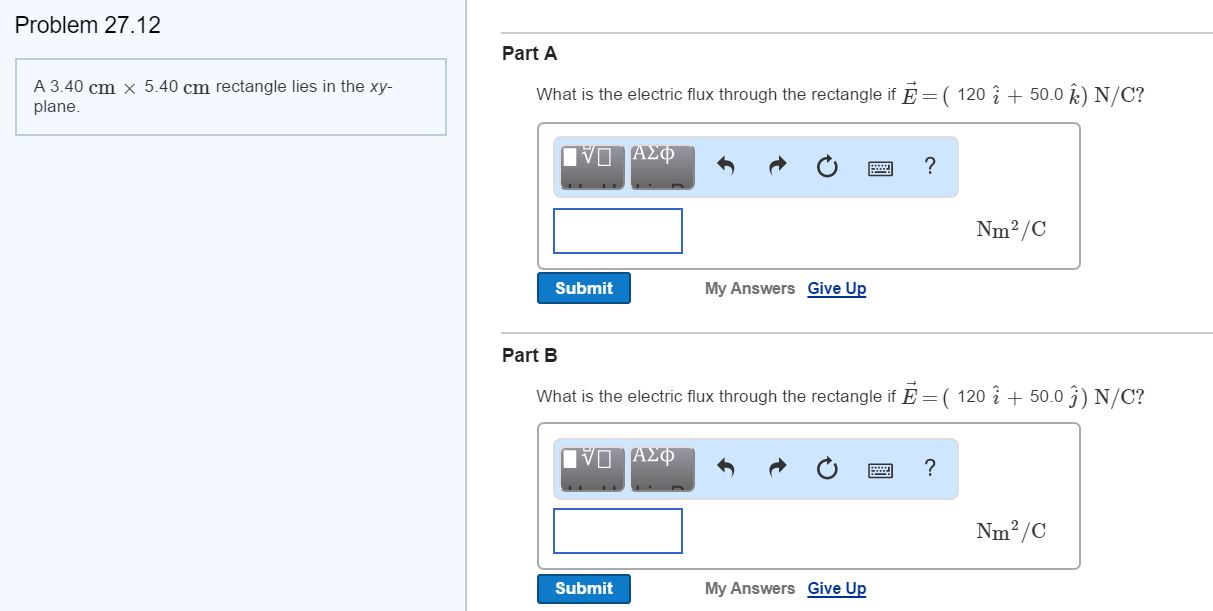The image size is (1213, 611).
Task: Focus the Part A answer input box
Action: pyautogui.click(x=618, y=231)
